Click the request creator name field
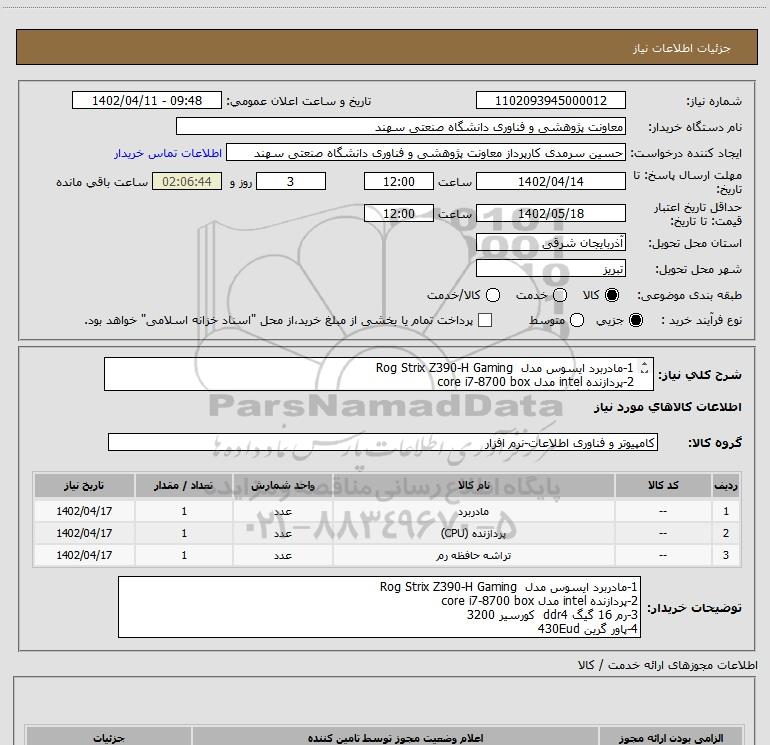 [426, 153]
